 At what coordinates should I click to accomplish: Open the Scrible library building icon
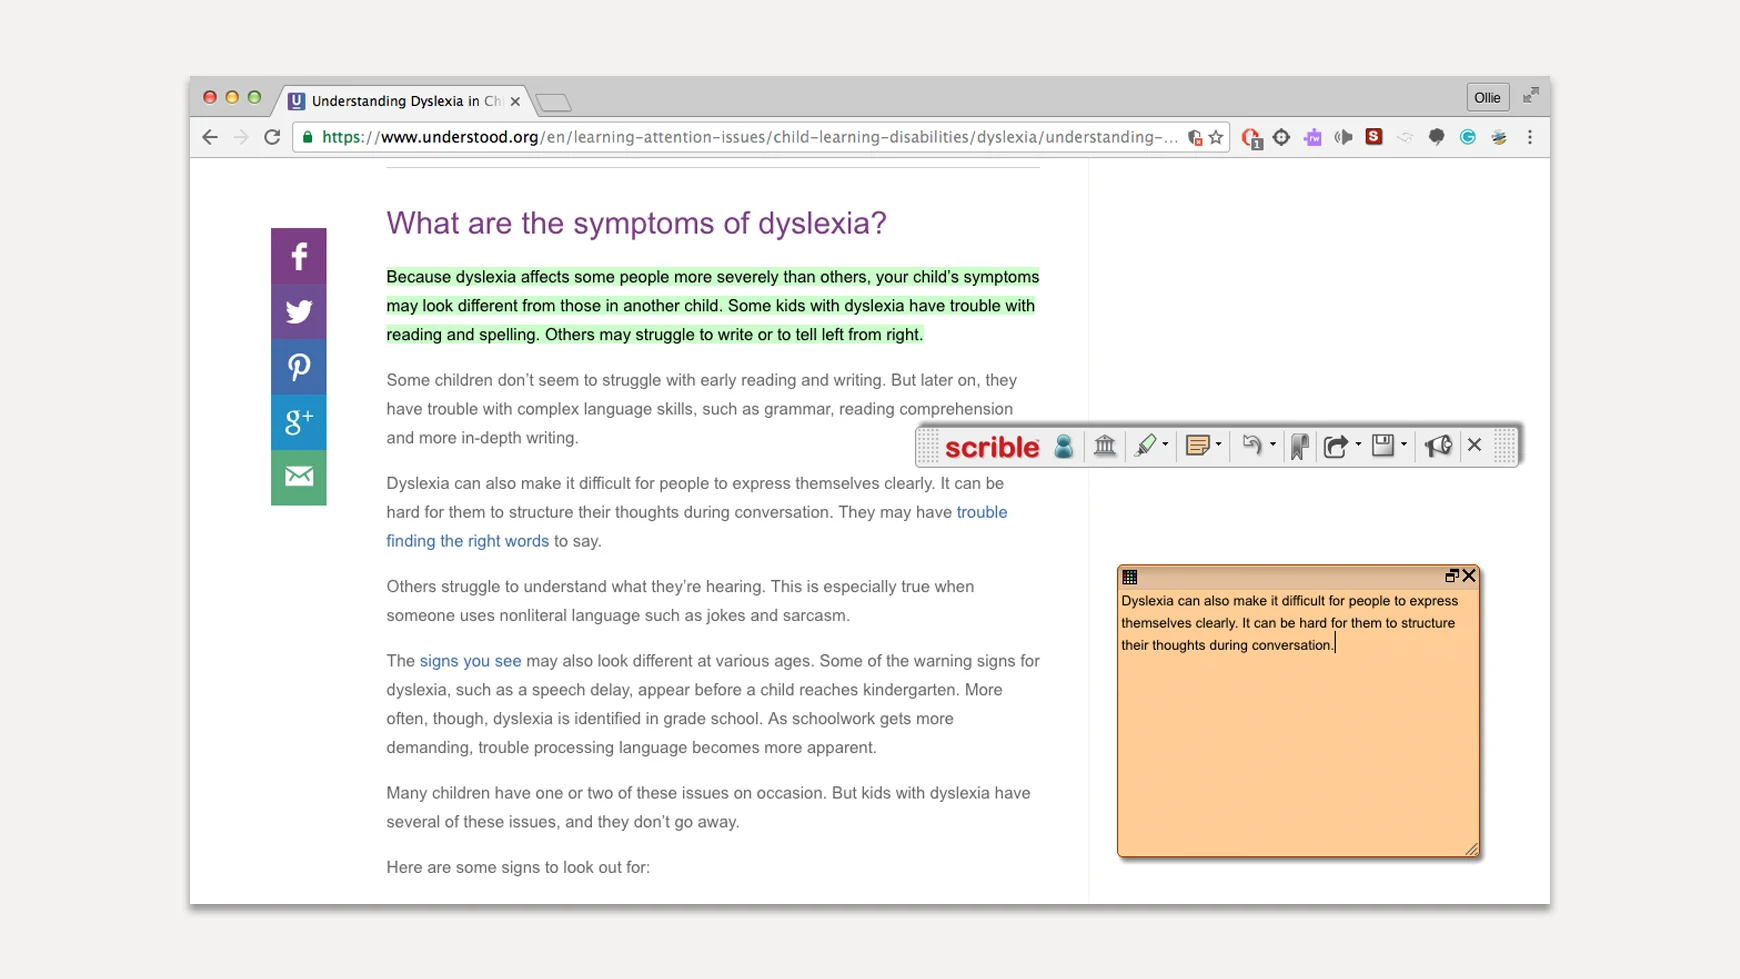click(1104, 446)
